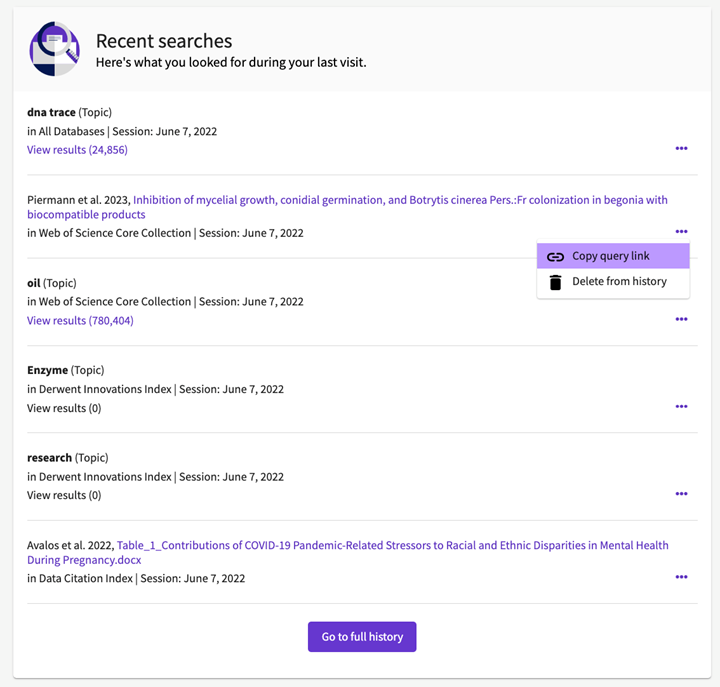Viewport: 720px width, 687px height.
Task: Click the Go to full history button
Action: coord(362,636)
